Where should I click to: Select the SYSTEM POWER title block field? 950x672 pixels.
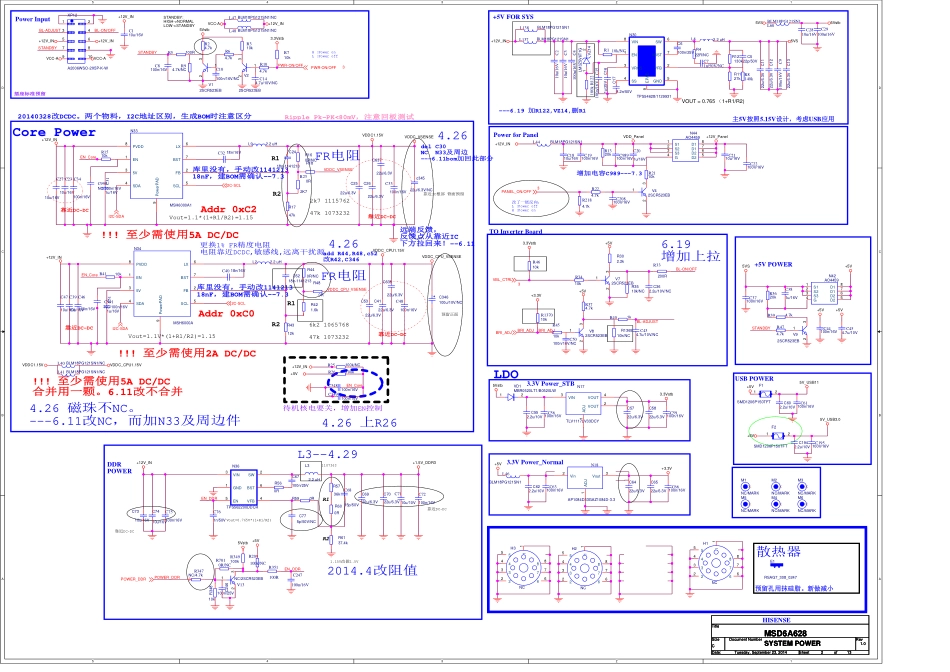pos(789,643)
